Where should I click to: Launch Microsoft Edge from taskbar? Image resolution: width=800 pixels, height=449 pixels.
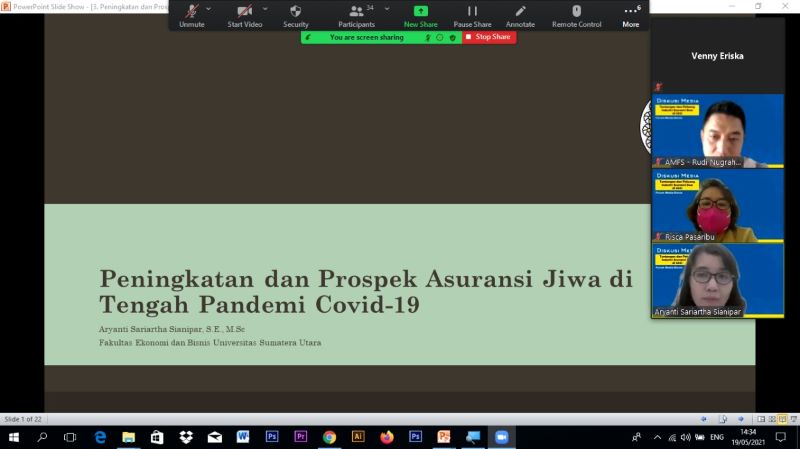101,437
